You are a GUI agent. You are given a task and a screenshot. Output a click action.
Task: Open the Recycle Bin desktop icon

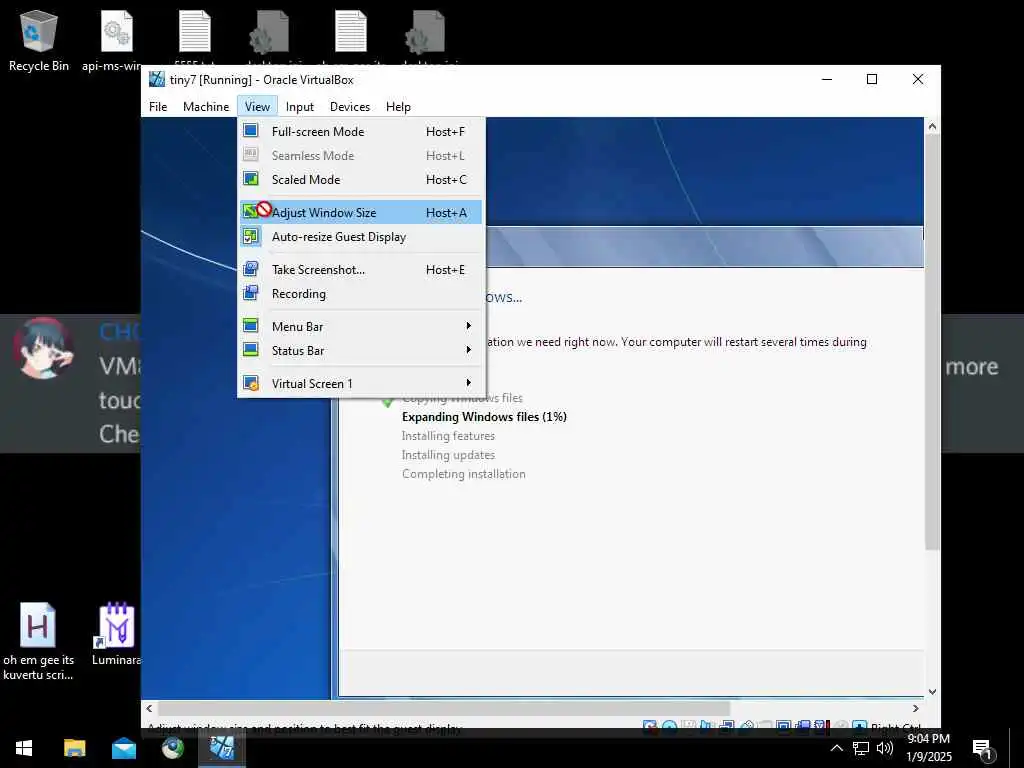click(x=39, y=40)
